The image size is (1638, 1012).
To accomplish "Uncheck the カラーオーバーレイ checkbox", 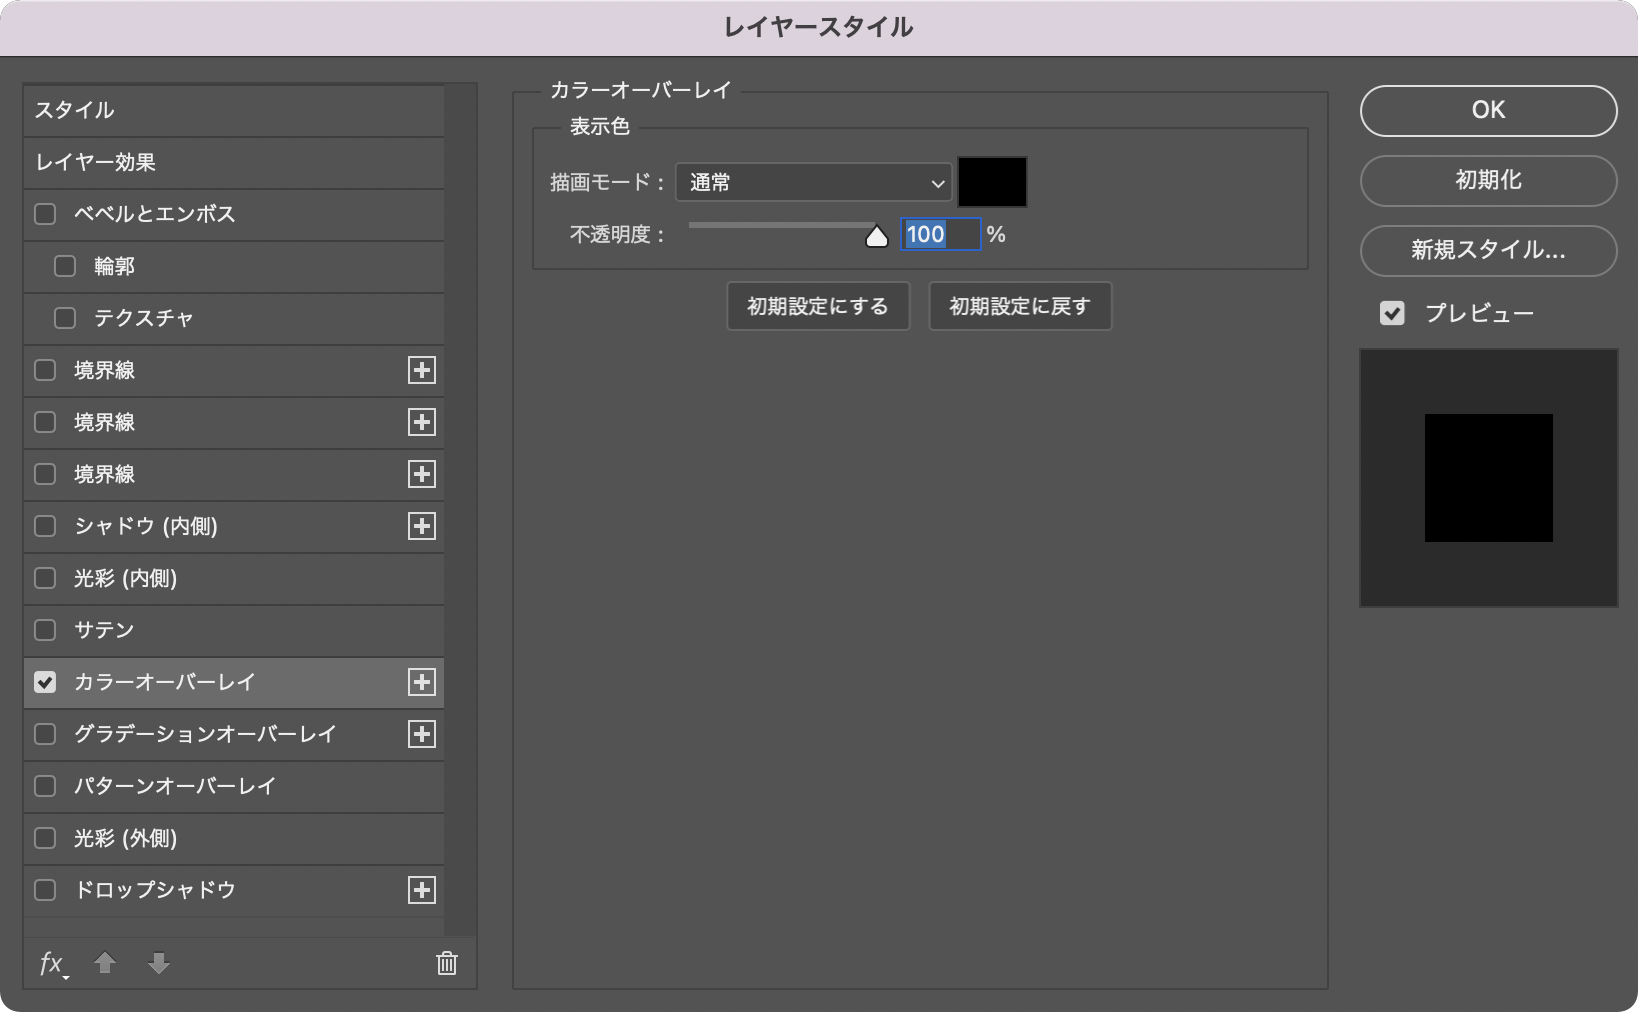I will pyautogui.click(x=45, y=682).
